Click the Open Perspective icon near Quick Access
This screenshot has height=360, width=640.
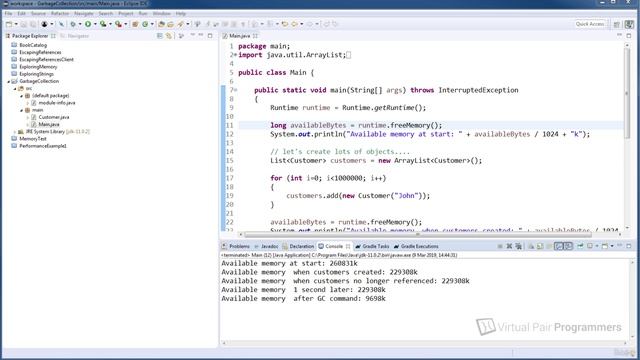[x=617, y=24]
